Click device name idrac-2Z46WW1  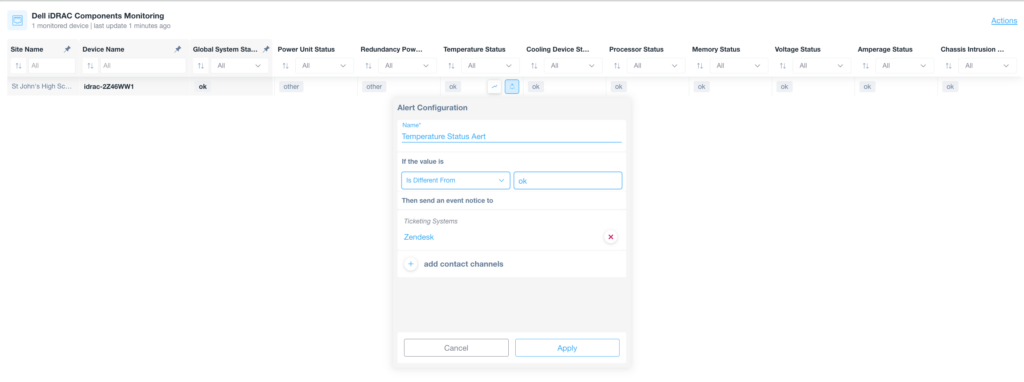click(109, 86)
